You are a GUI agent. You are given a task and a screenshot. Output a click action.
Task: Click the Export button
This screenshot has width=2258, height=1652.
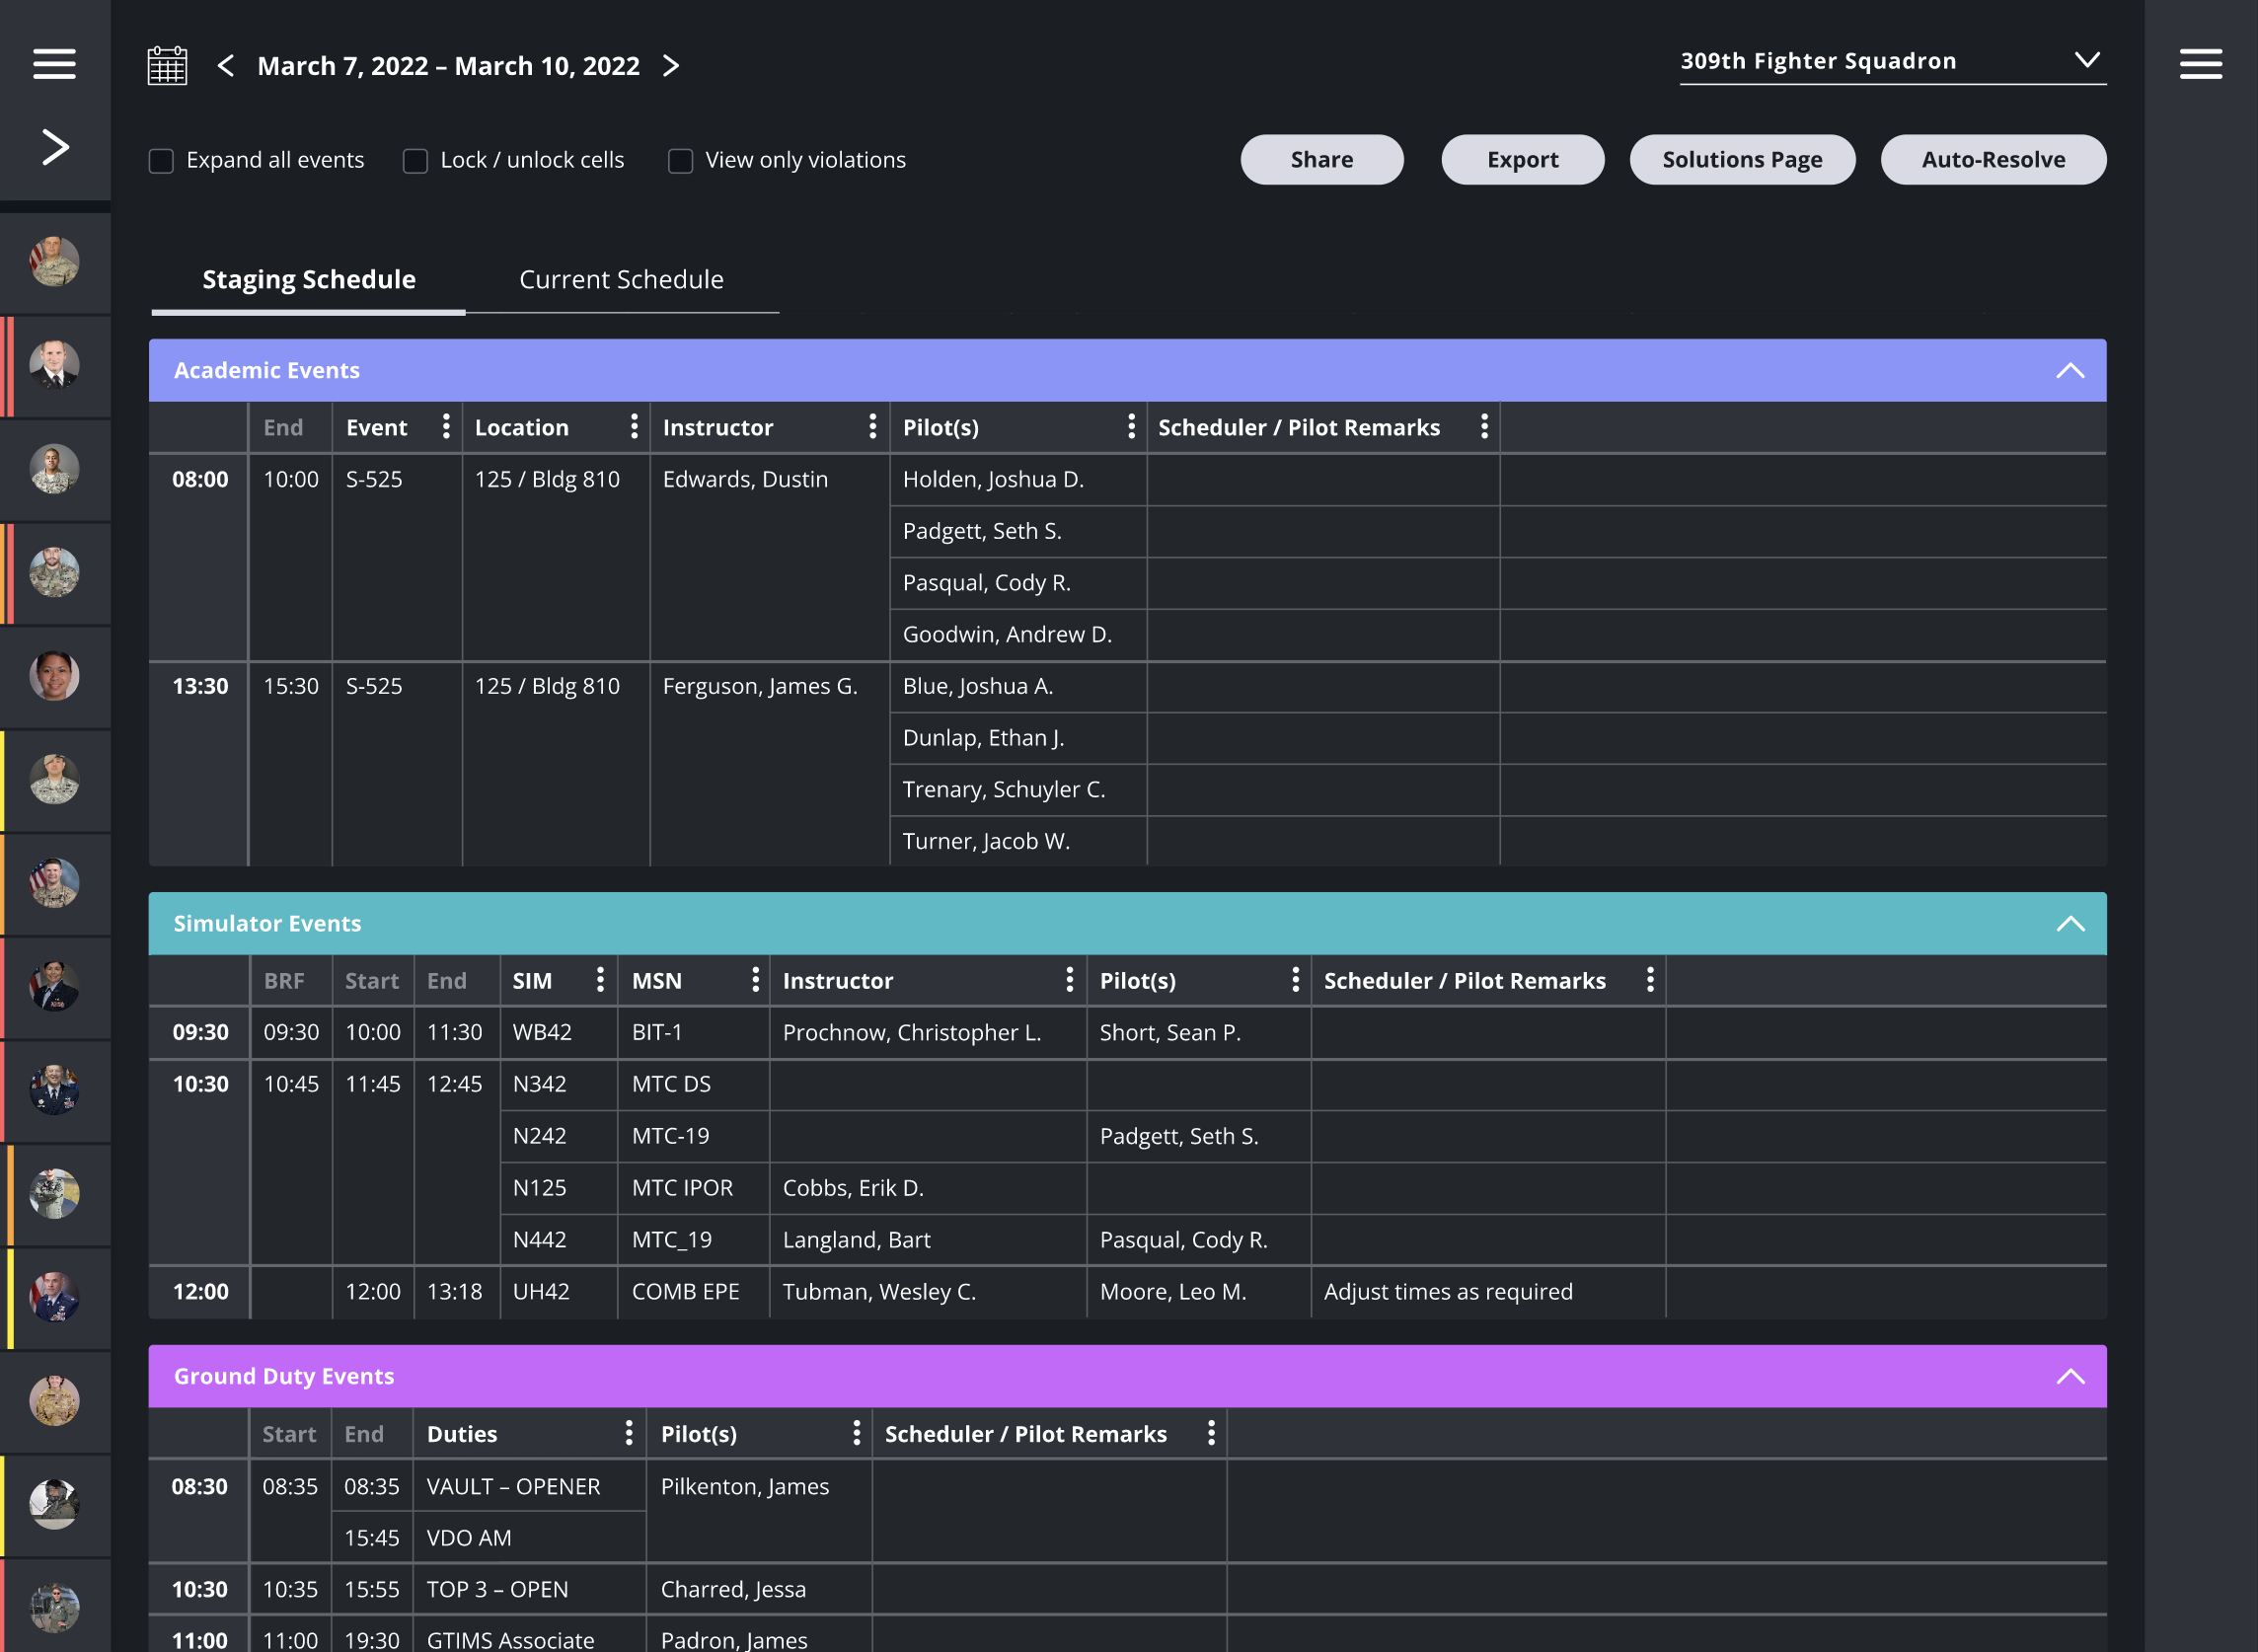click(1521, 160)
